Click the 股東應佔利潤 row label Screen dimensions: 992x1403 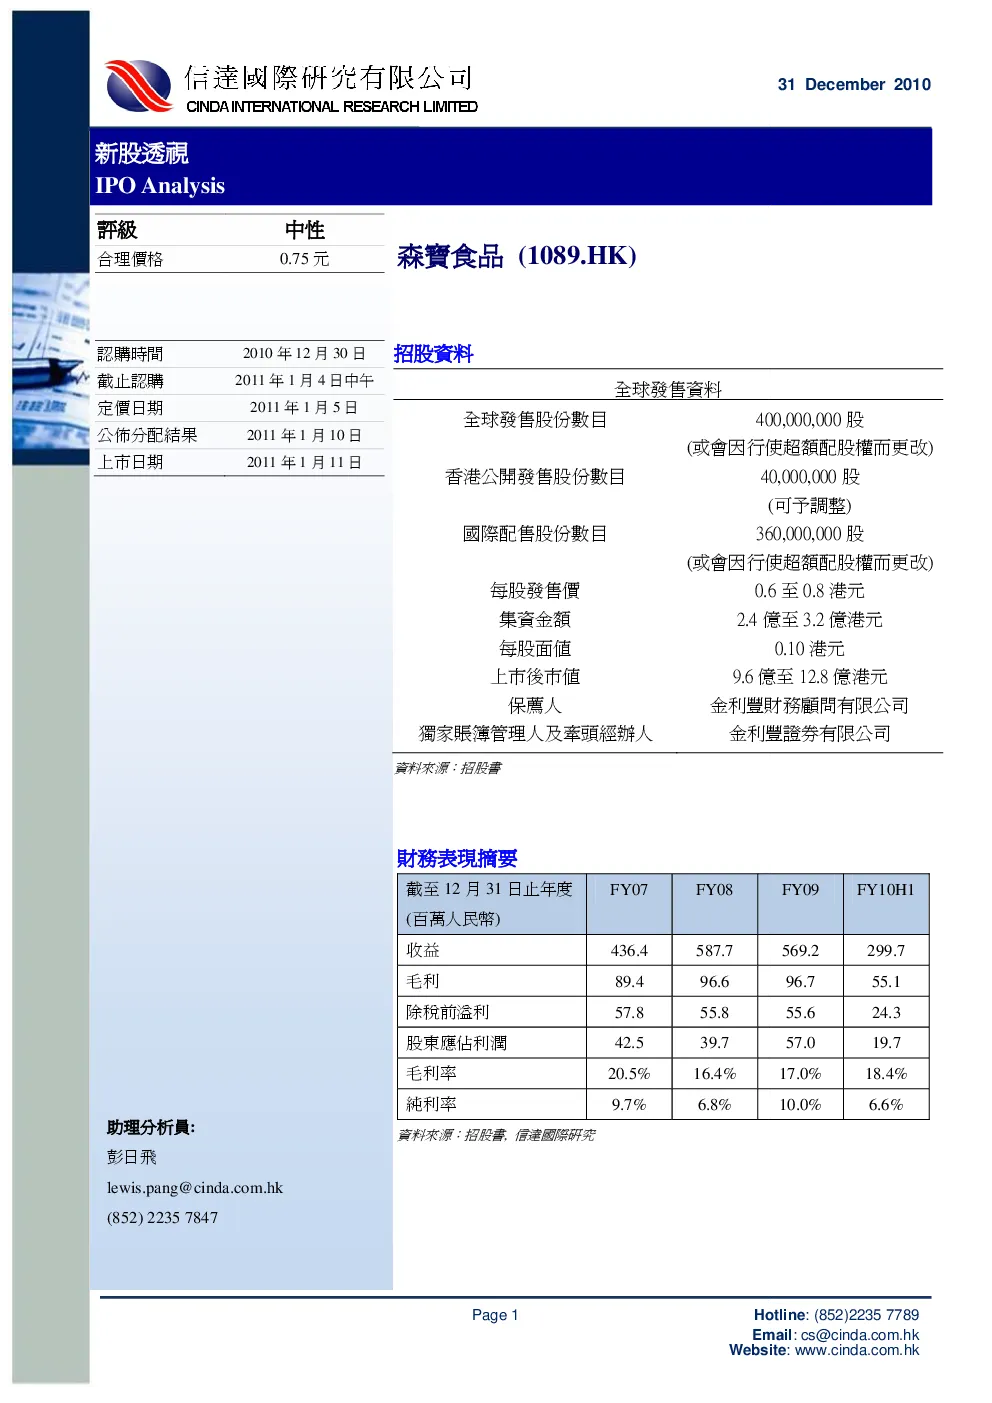pyautogui.click(x=456, y=1043)
